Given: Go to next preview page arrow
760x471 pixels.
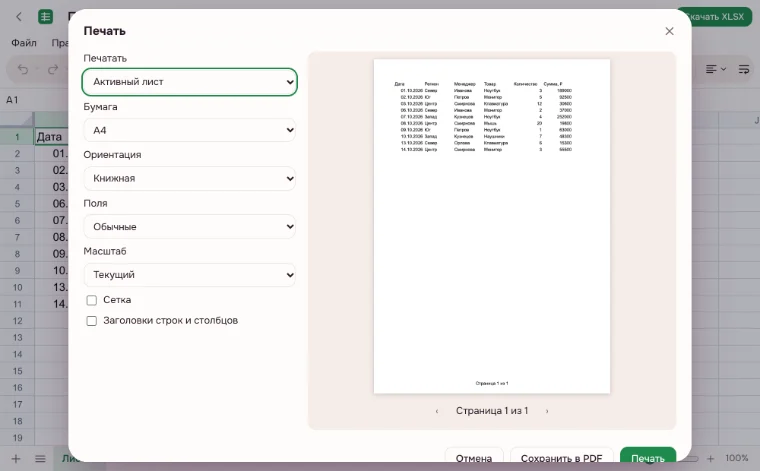Looking at the screenshot, I should 547,411.
